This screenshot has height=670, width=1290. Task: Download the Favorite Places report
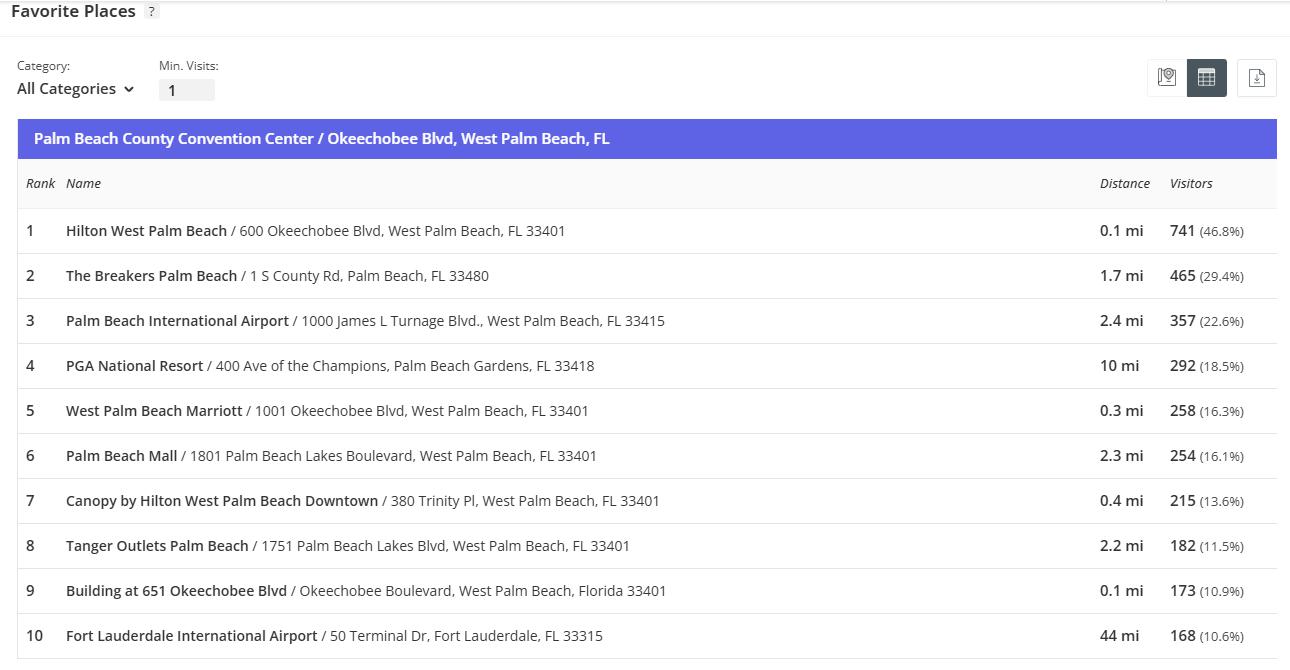pyautogui.click(x=1257, y=78)
